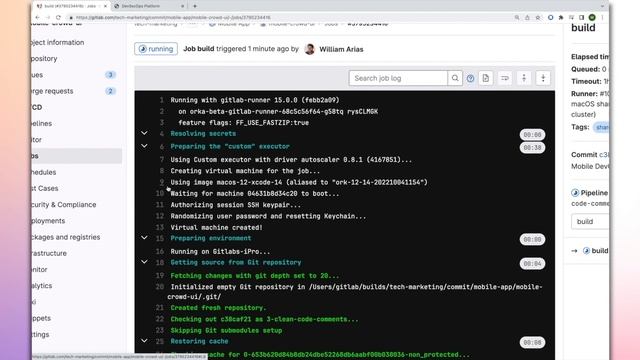Viewport: 640px width, 360px height.
Task: Open the browser three-dot menu
Action: [x=602, y=18]
